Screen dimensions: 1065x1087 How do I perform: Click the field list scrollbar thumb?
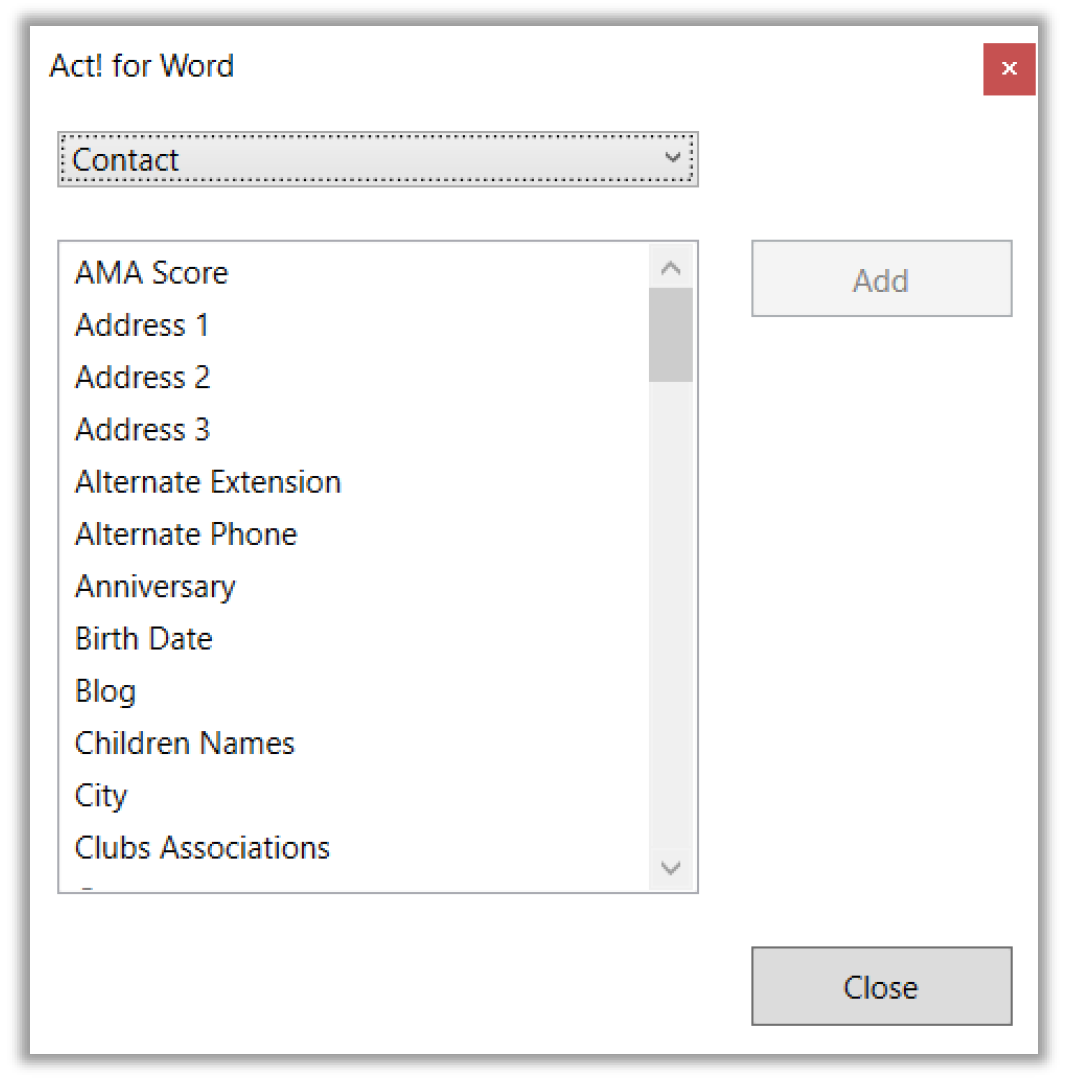(670, 335)
